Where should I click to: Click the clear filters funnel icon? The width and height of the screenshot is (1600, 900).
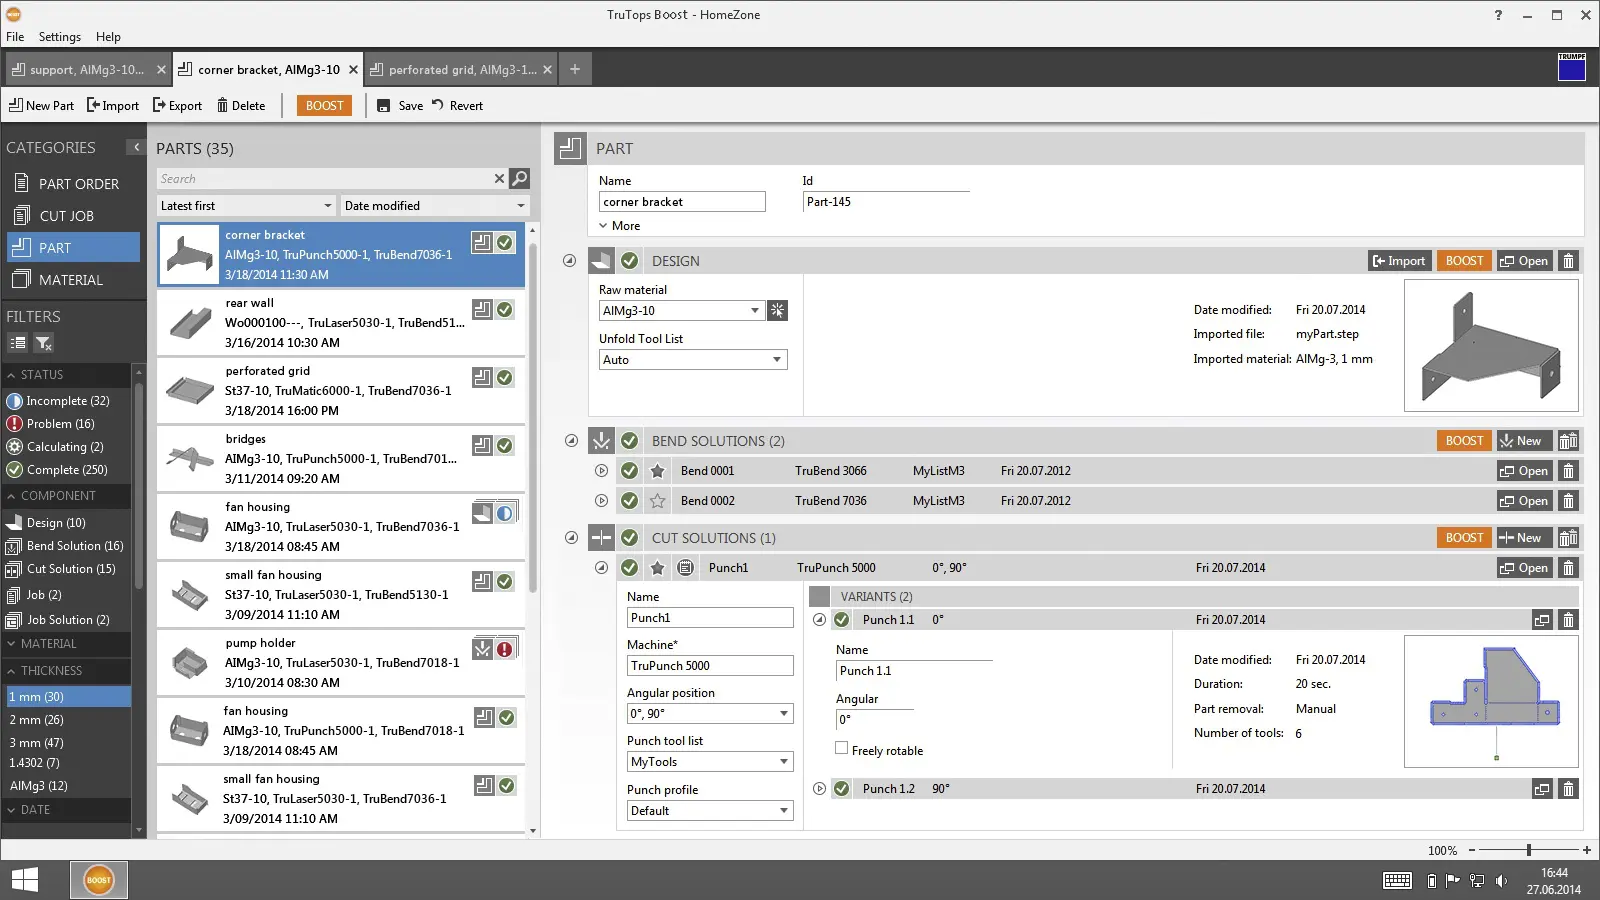click(43, 343)
